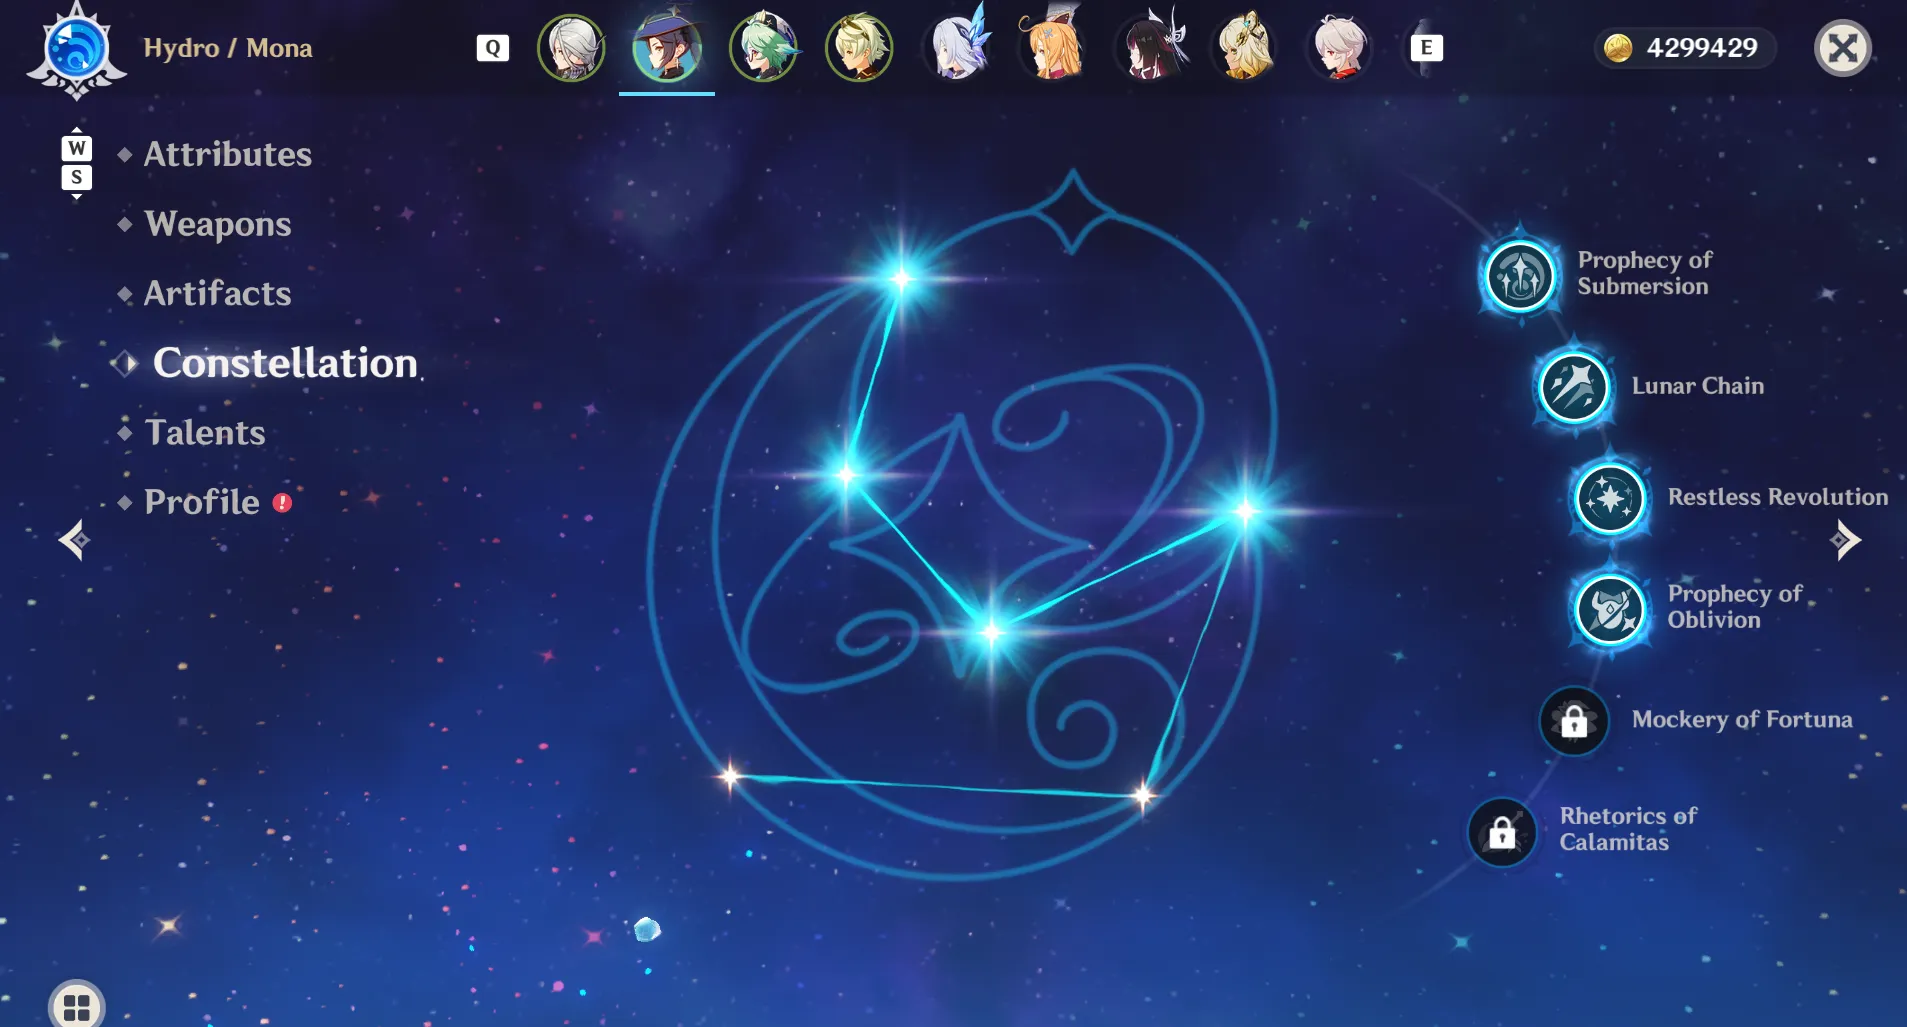Choose the lavender-haired character with blue feather

click(959, 45)
